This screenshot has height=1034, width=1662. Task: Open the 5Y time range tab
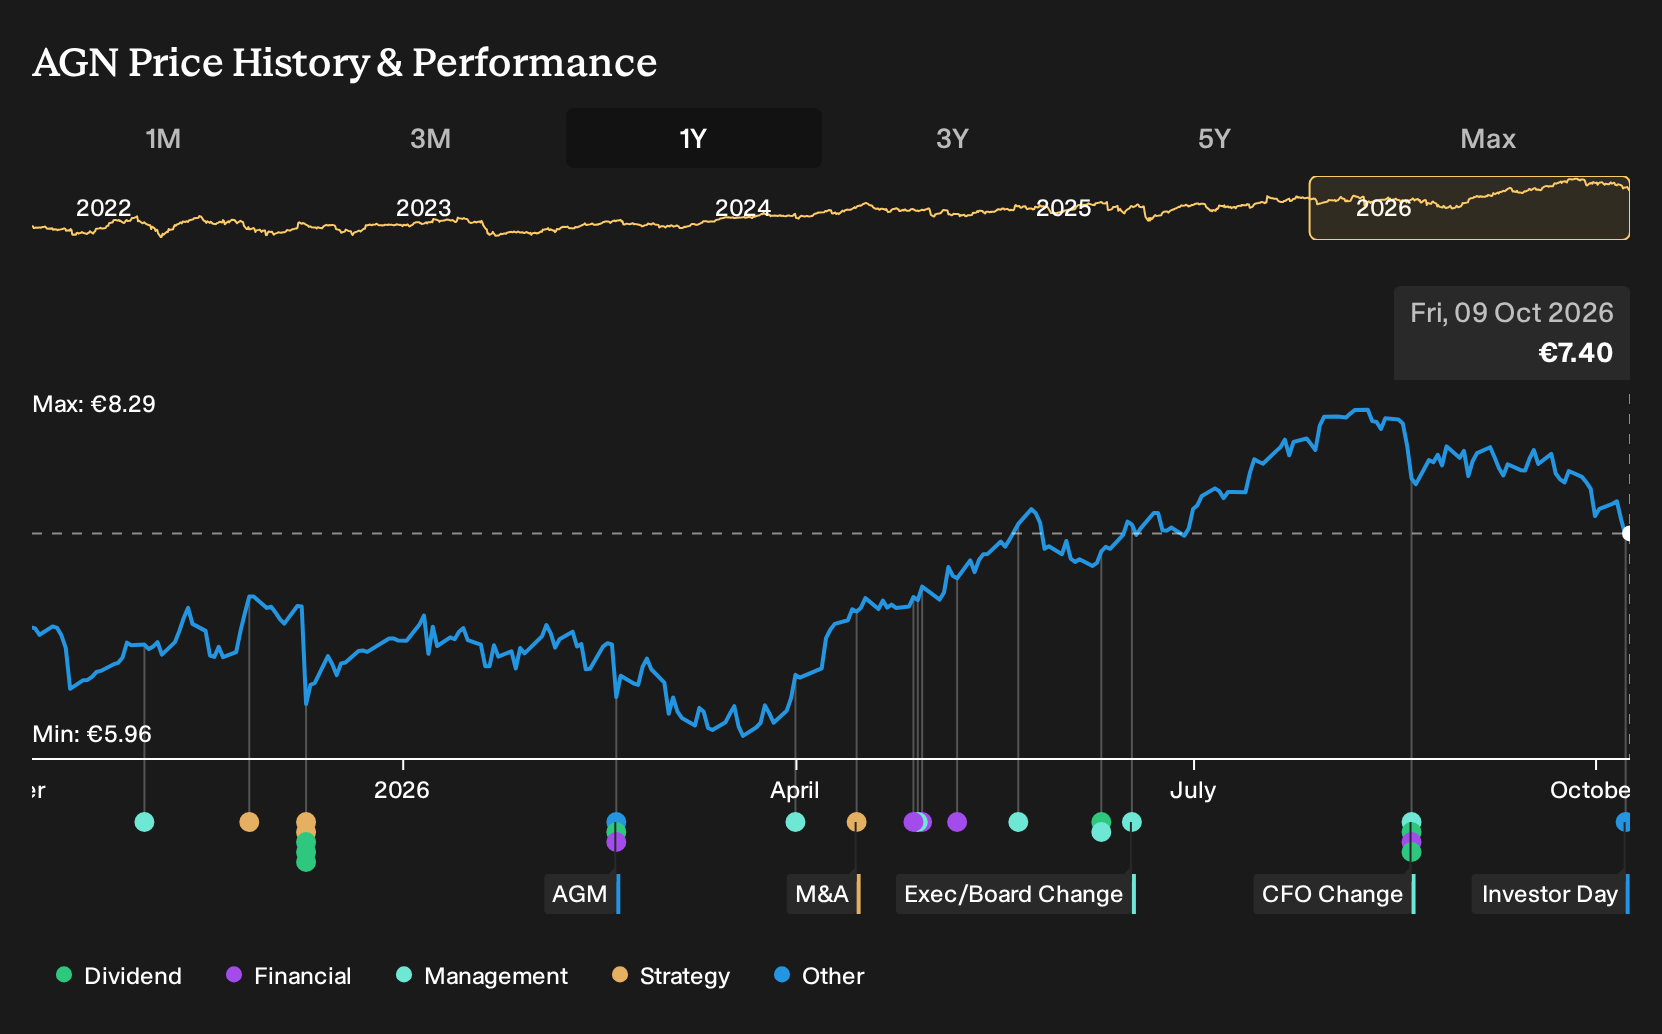(1214, 138)
